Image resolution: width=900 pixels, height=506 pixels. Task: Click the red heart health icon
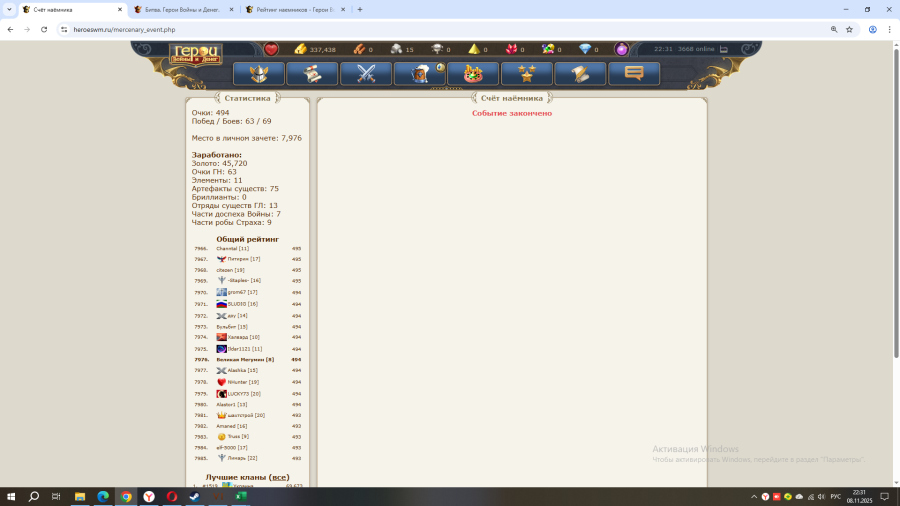tap(271, 49)
